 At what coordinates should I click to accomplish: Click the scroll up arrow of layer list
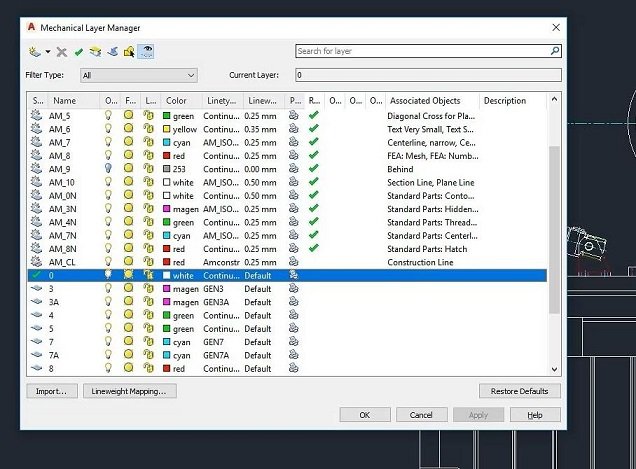[554, 99]
